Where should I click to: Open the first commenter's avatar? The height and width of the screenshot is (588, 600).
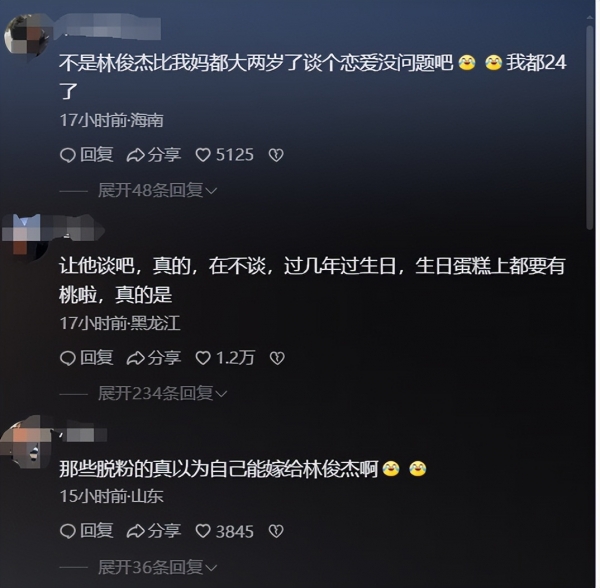pyautogui.click(x=26, y=36)
